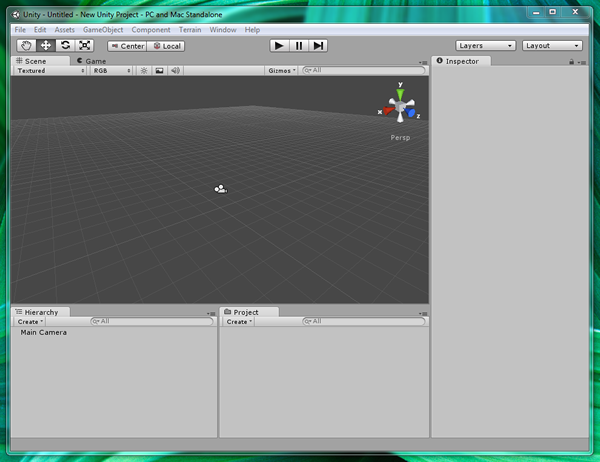The image size is (600, 462).
Task: Toggle Persp projection label
Action: pos(400,137)
